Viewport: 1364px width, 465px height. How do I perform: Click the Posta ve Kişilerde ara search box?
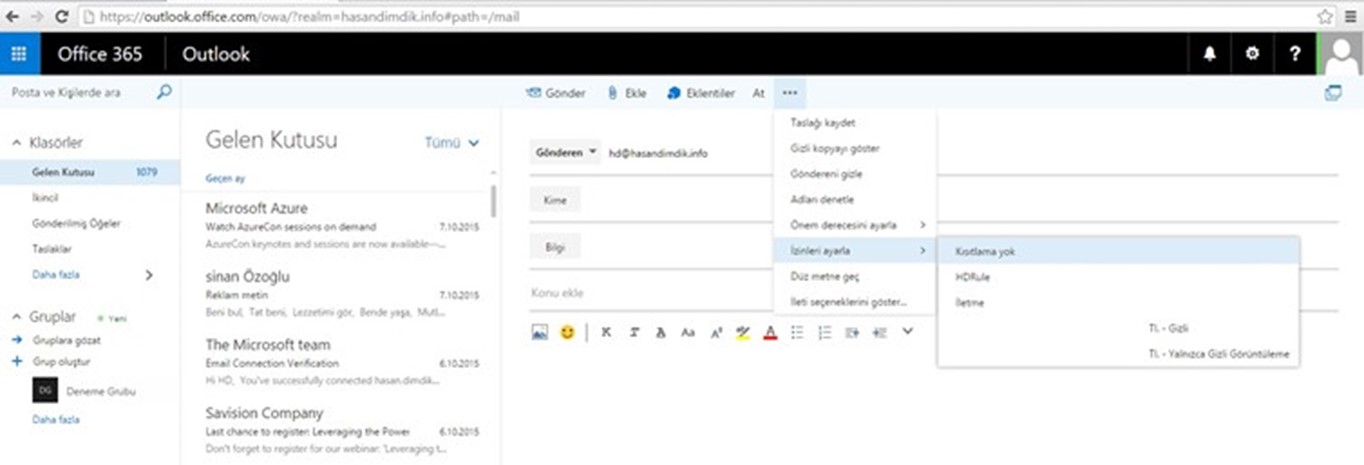80,92
